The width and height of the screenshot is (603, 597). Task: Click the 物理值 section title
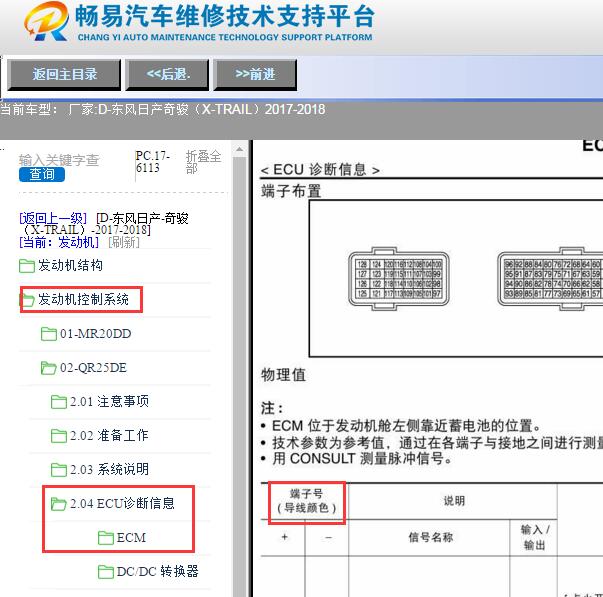point(283,375)
